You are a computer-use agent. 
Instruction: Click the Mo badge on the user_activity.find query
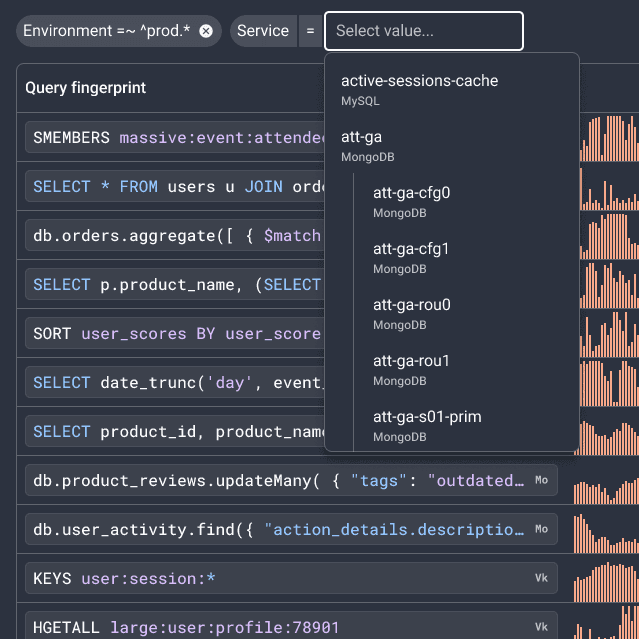[x=541, y=529]
